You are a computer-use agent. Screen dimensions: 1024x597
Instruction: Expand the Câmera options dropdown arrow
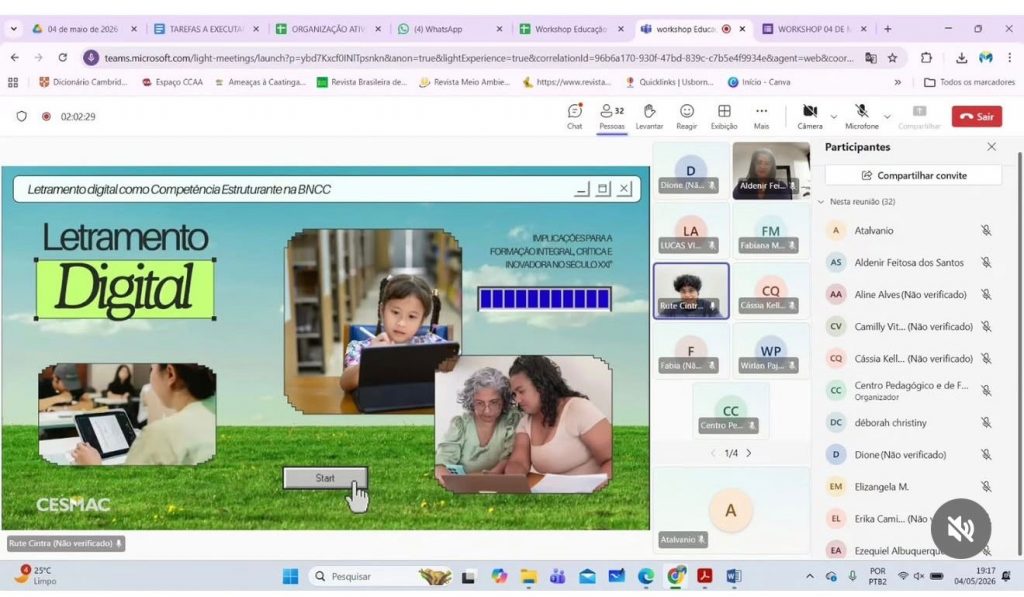tap(833, 117)
